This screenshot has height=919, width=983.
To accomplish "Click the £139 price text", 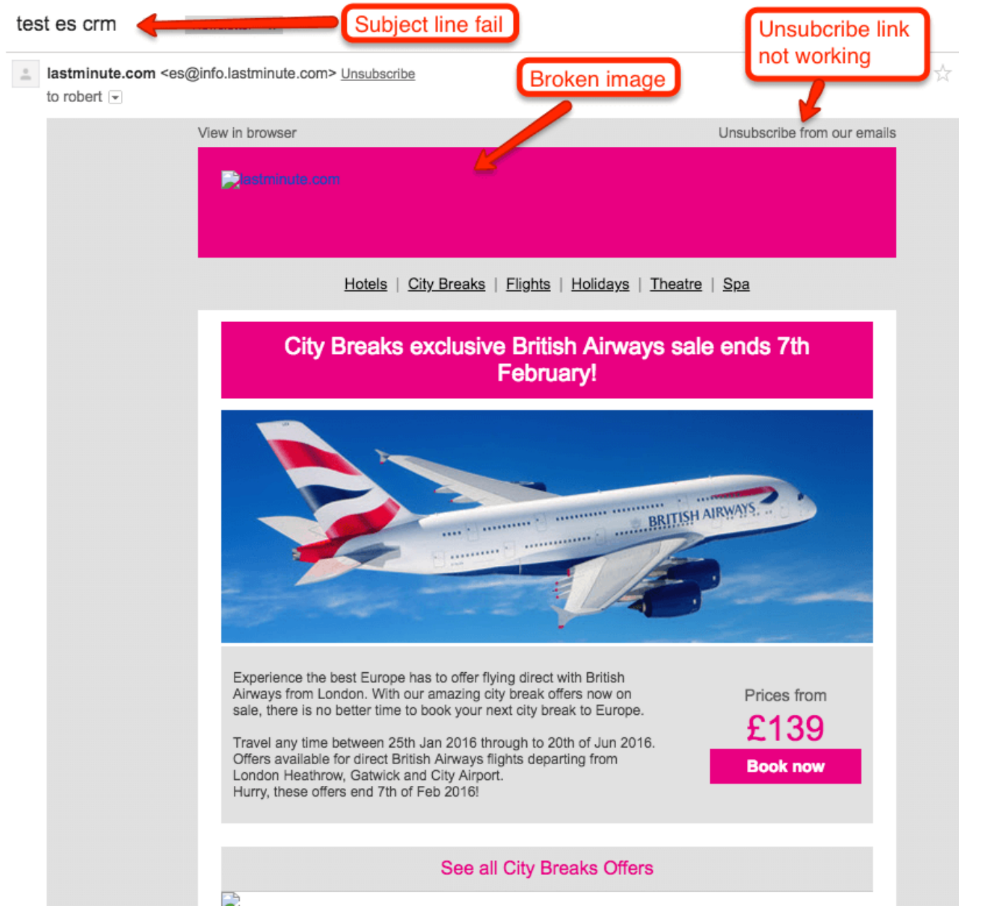I will pyautogui.click(x=785, y=728).
